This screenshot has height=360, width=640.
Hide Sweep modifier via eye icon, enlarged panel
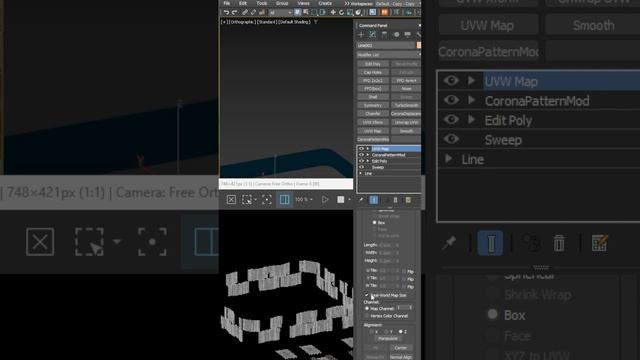451,139
